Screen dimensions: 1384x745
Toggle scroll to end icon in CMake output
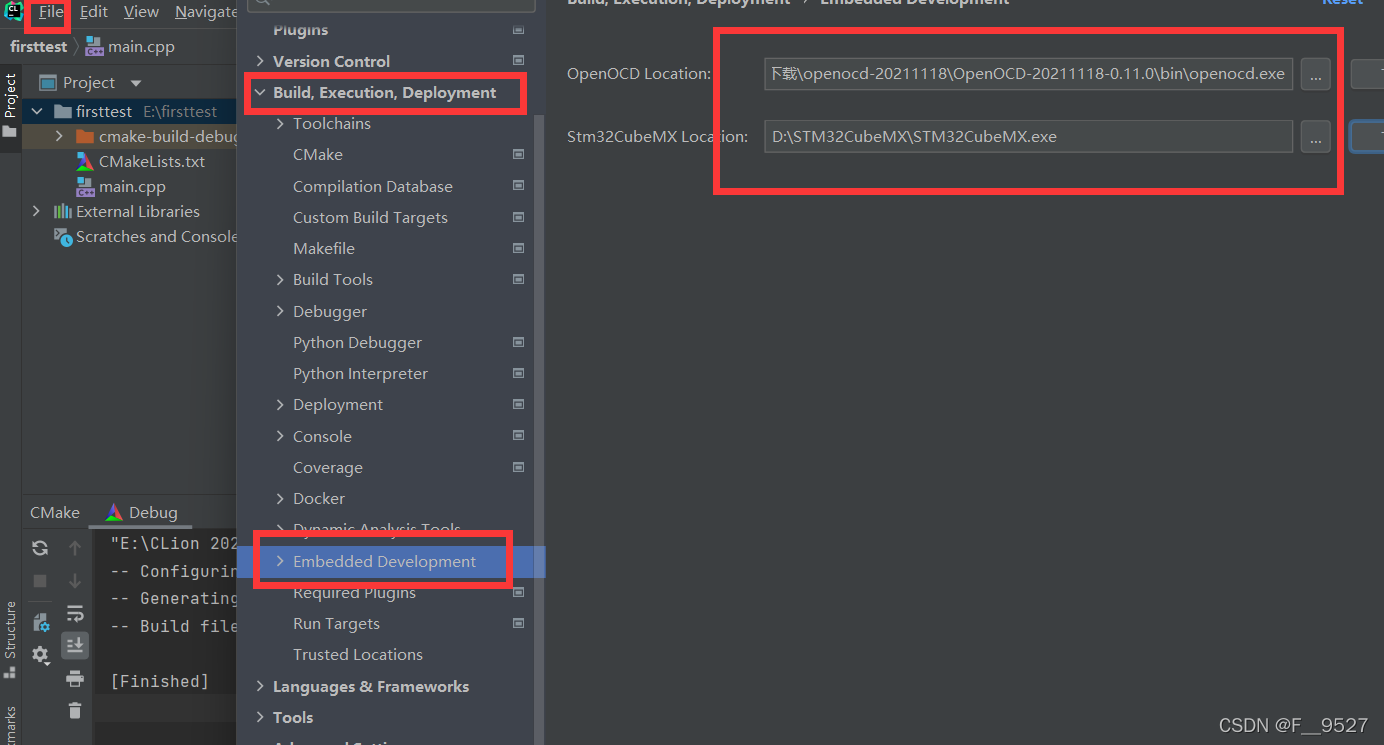click(x=75, y=646)
